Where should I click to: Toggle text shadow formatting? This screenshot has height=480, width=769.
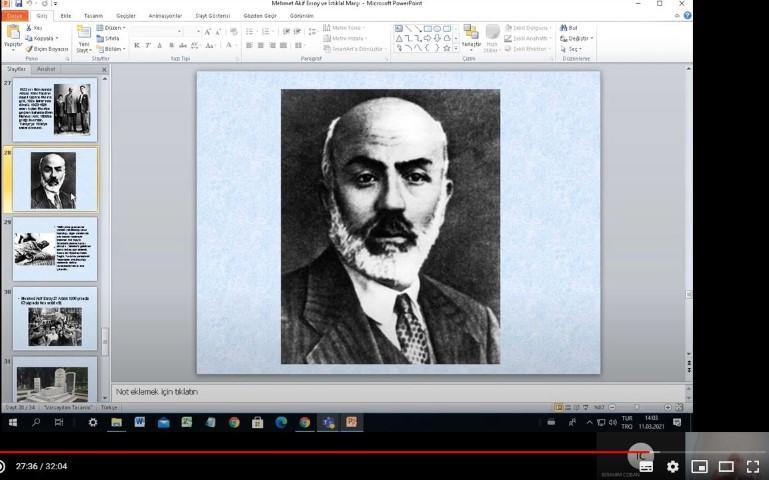point(171,45)
